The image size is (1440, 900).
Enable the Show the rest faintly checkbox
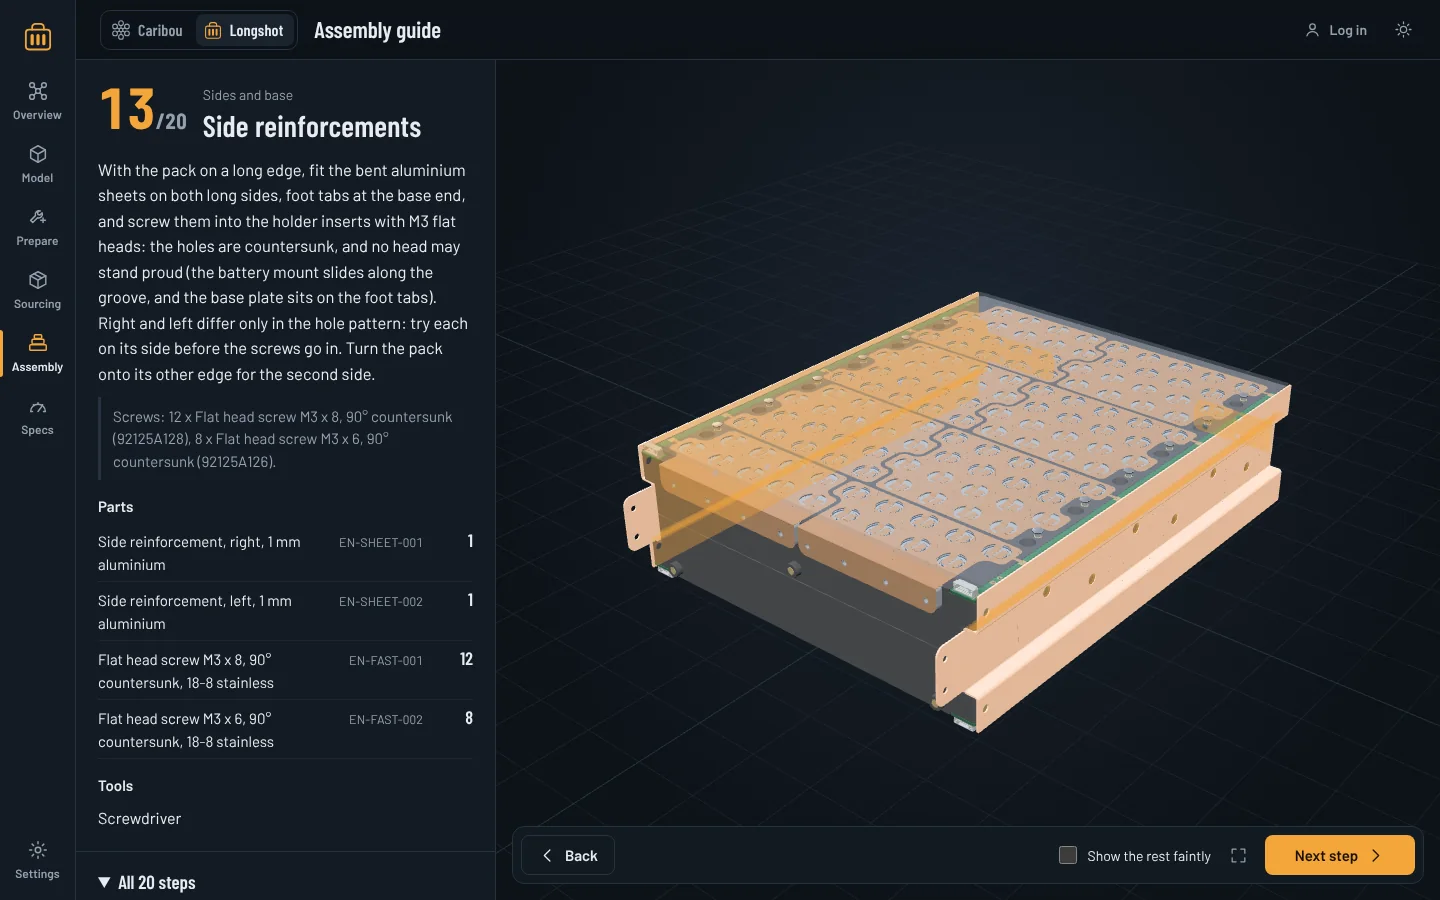[1068, 855]
